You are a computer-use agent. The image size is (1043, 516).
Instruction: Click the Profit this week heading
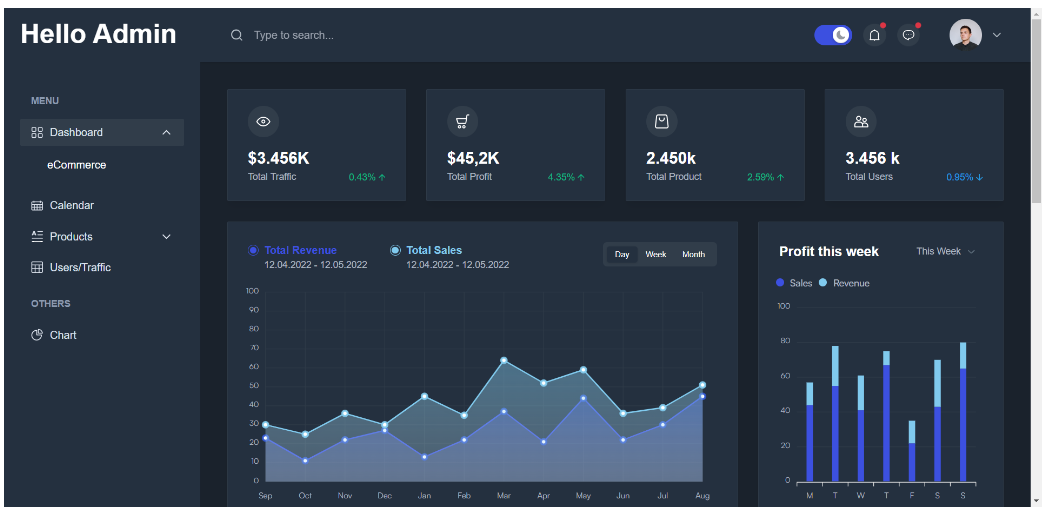pos(829,251)
